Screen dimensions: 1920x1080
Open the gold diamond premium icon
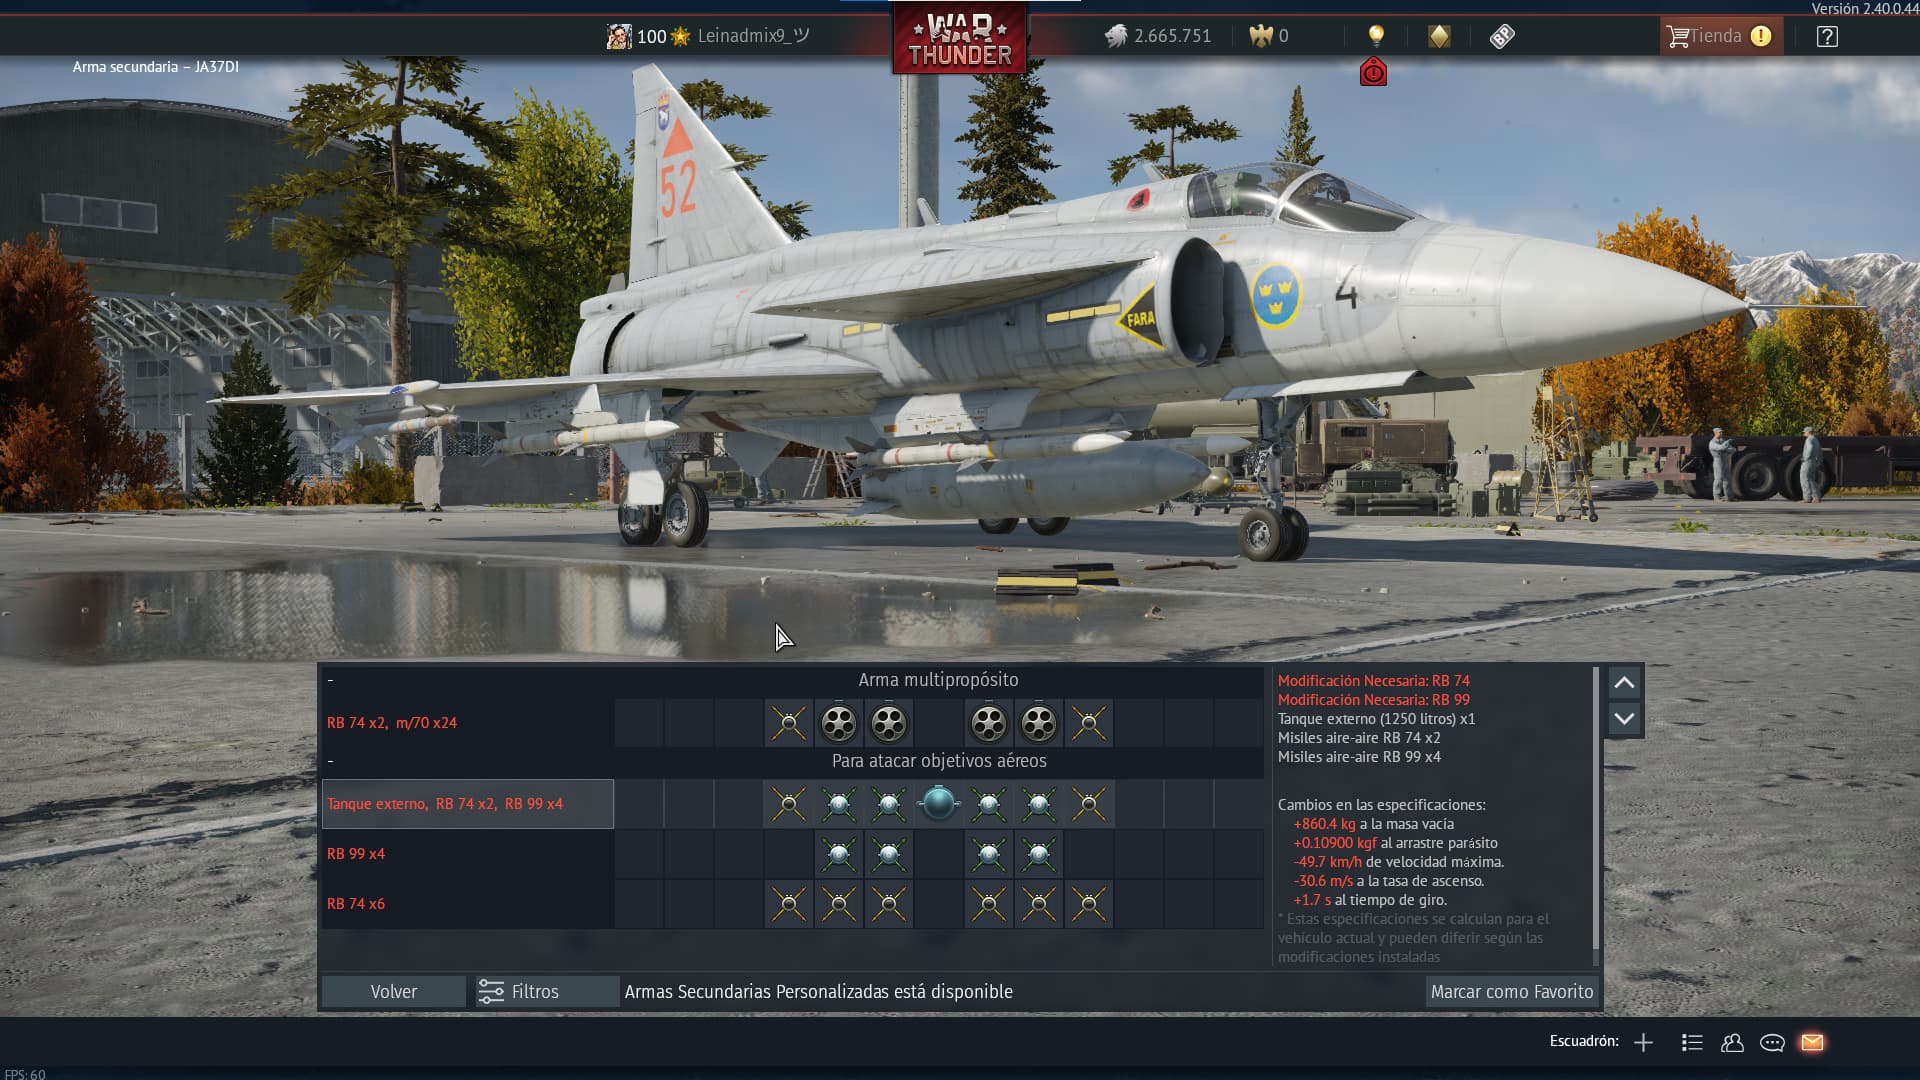pyautogui.click(x=1439, y=36)
